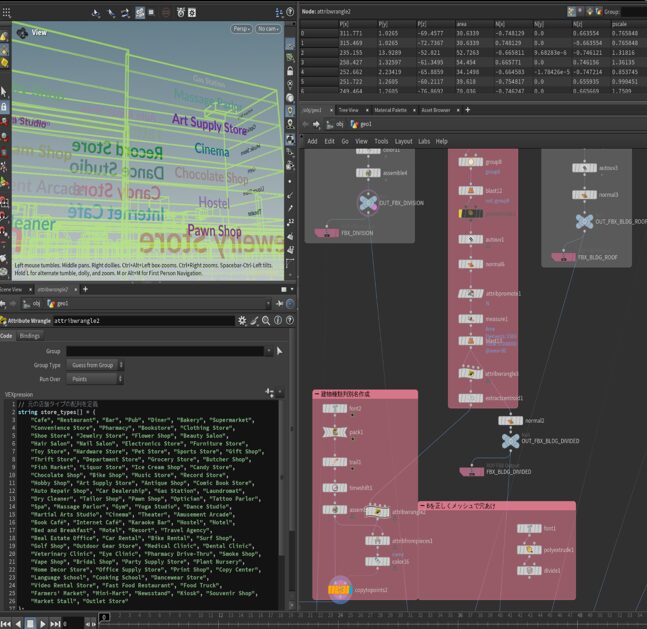
Task: Open the viewport display options gear icon
Action: point(192,12)
